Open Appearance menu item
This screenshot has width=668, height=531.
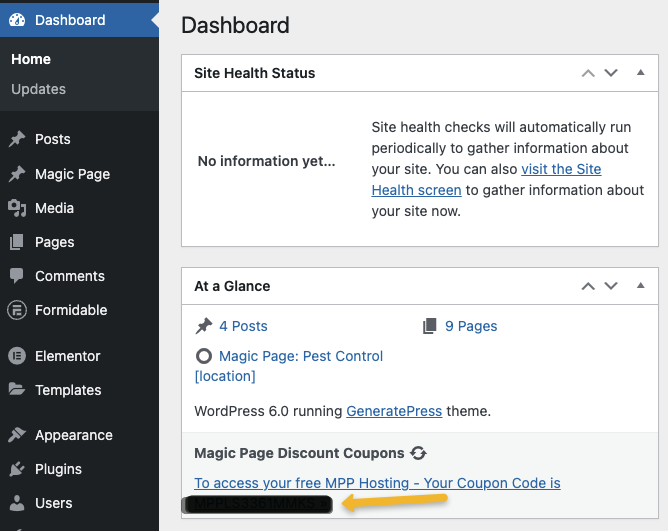coord(74,435)
